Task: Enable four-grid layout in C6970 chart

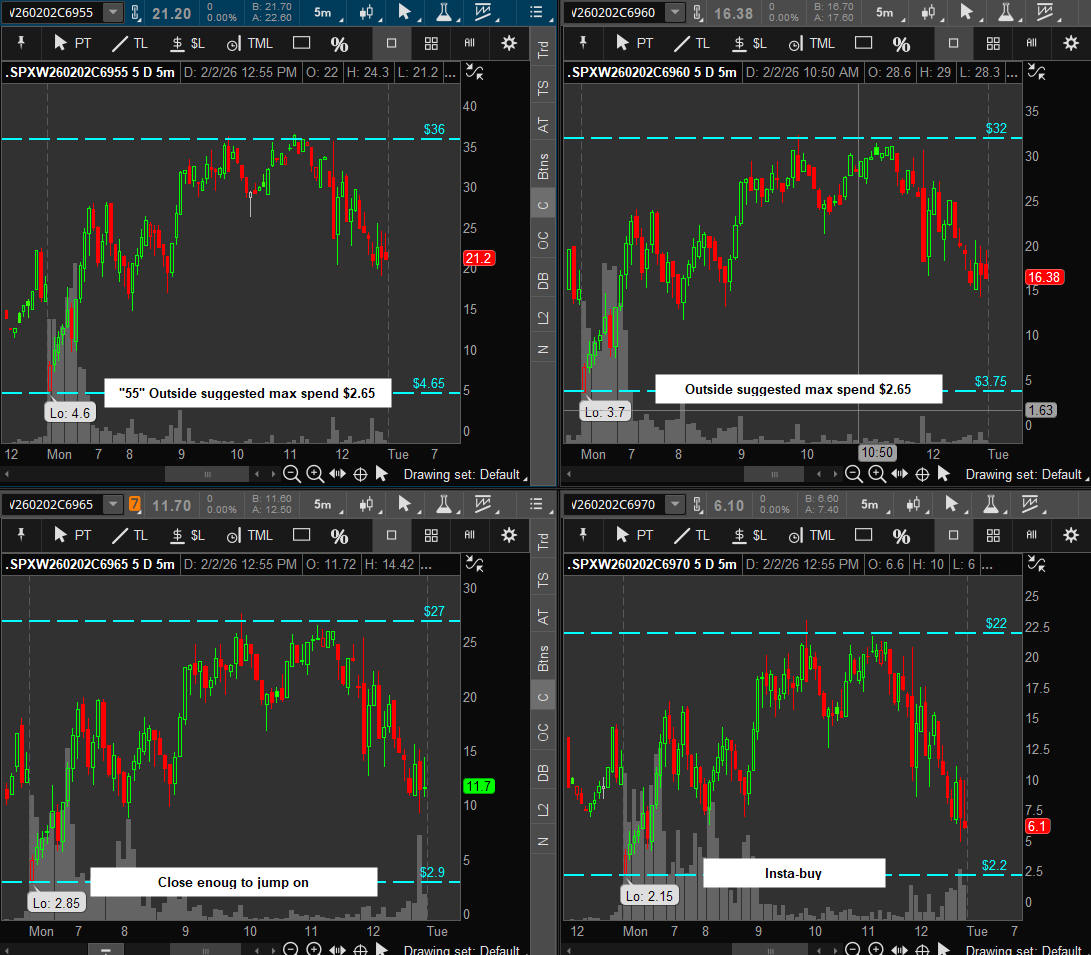Action: point(992,535)
